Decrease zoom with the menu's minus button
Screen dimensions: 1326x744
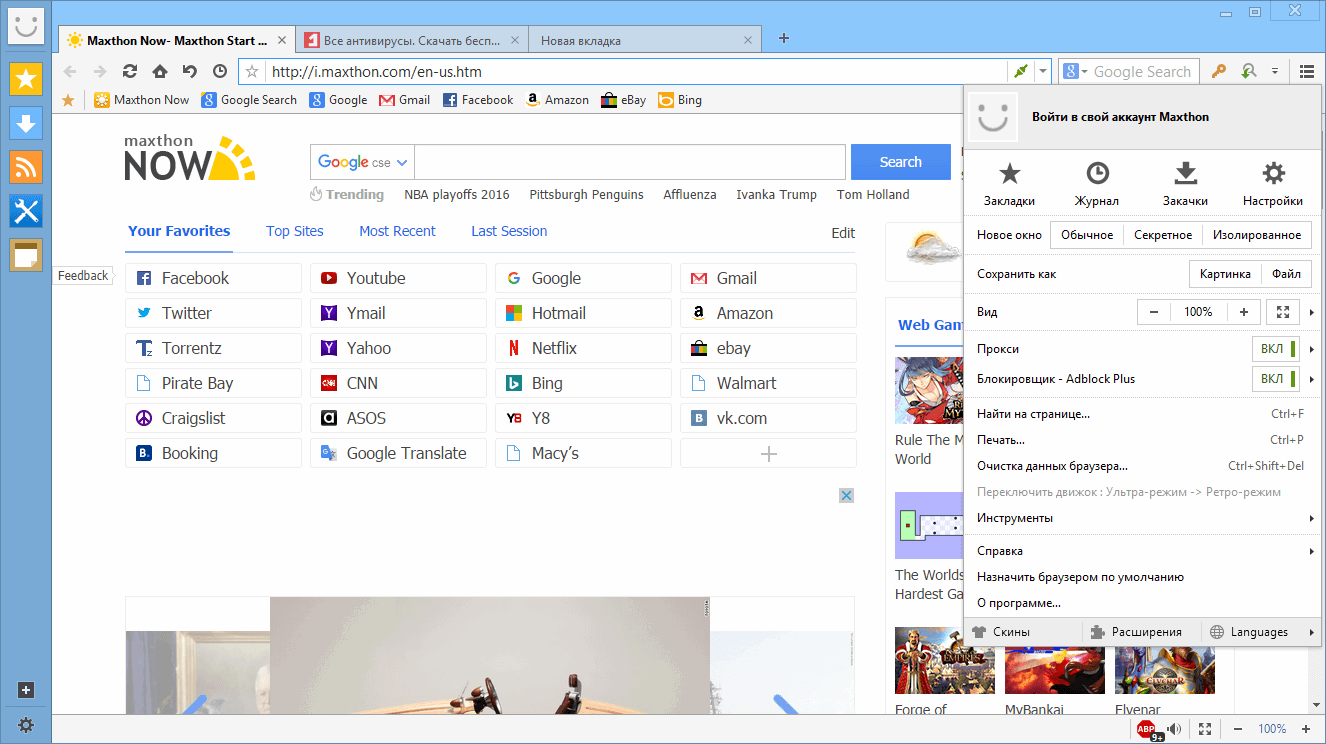pos(1154,312)
